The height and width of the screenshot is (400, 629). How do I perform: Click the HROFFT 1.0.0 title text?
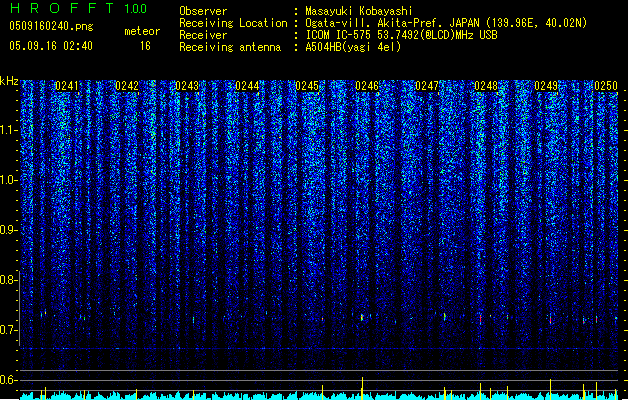click(79, 8)
